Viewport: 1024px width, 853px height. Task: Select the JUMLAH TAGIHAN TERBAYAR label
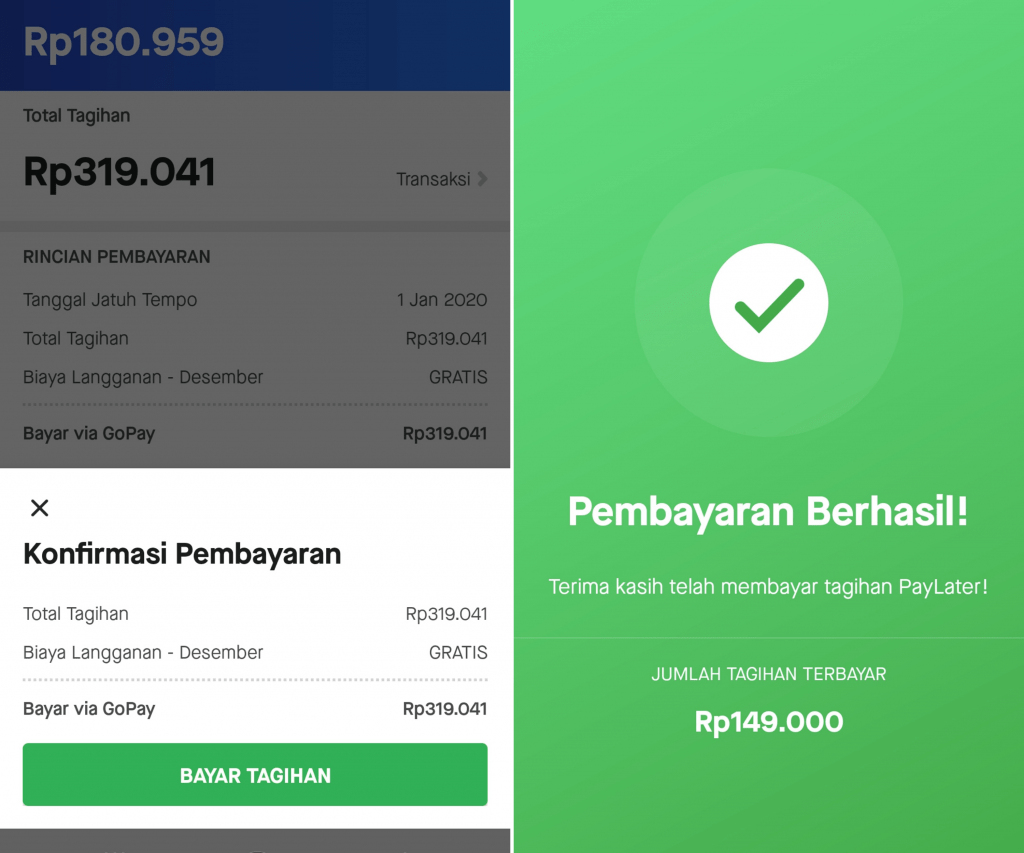[768, 674]
